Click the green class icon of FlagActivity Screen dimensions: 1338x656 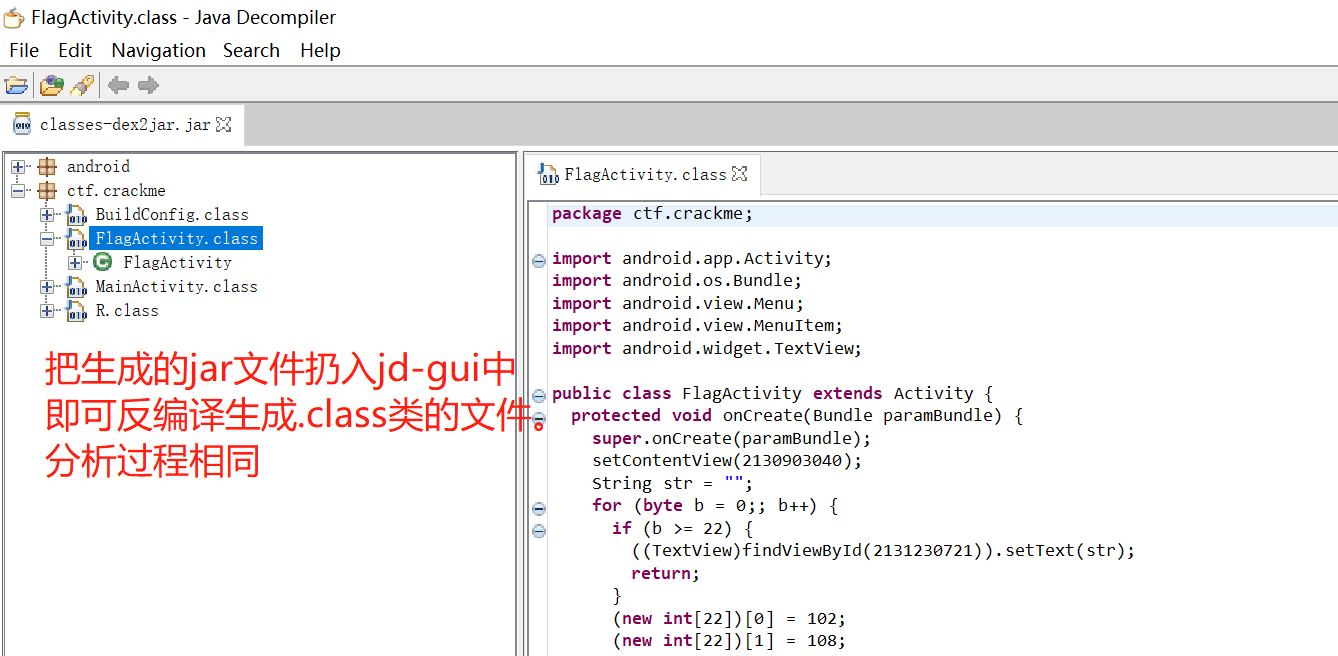103,262
